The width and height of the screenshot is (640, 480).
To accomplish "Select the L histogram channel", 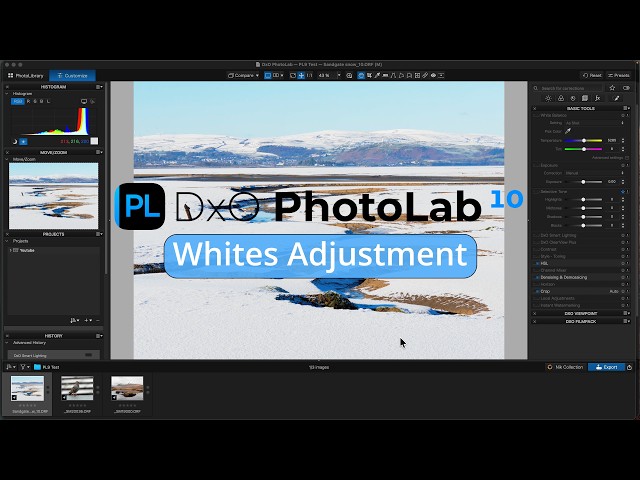I will (48, 101).
